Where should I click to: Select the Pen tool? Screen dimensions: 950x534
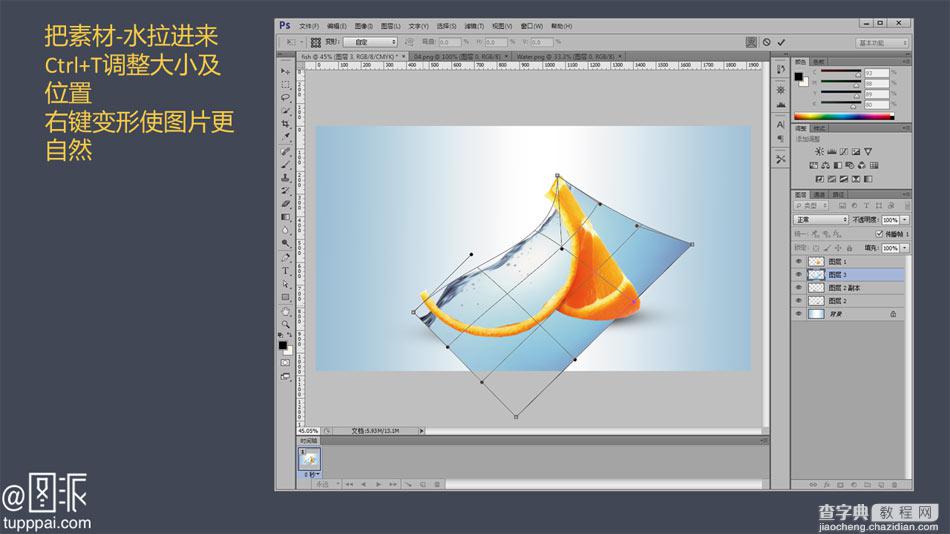[285, 258]
